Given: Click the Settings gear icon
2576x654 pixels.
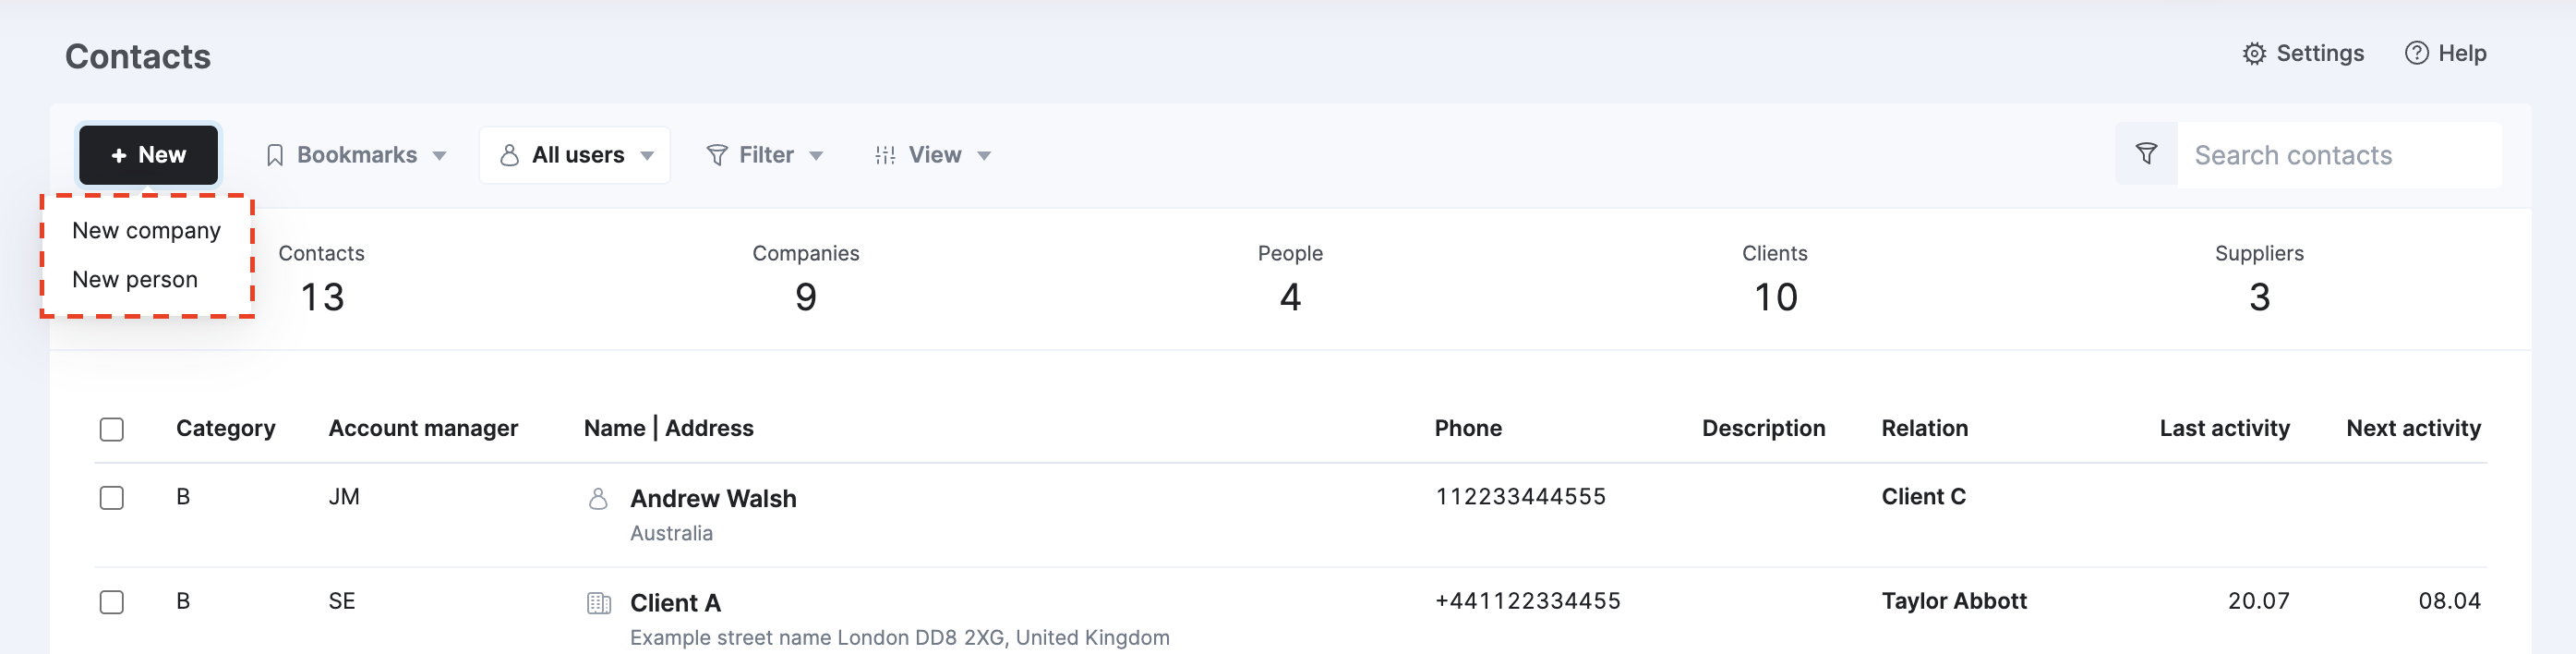Looking at the screenshot, I should (x=2253, y=54).
